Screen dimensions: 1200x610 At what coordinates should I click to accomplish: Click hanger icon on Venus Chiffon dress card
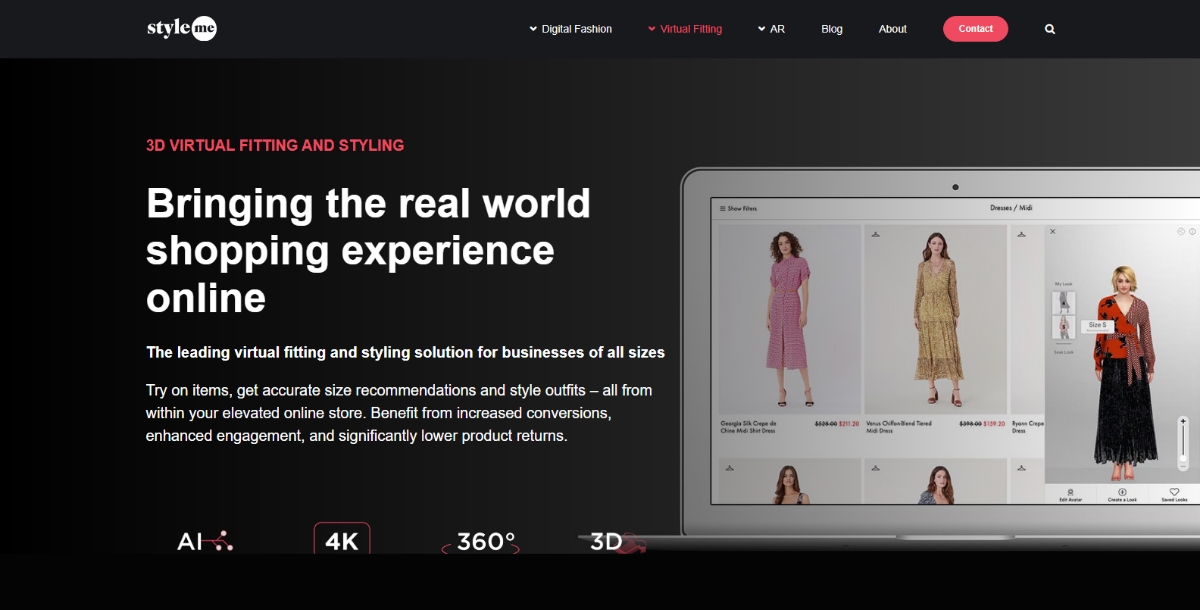tap(876, 233)
